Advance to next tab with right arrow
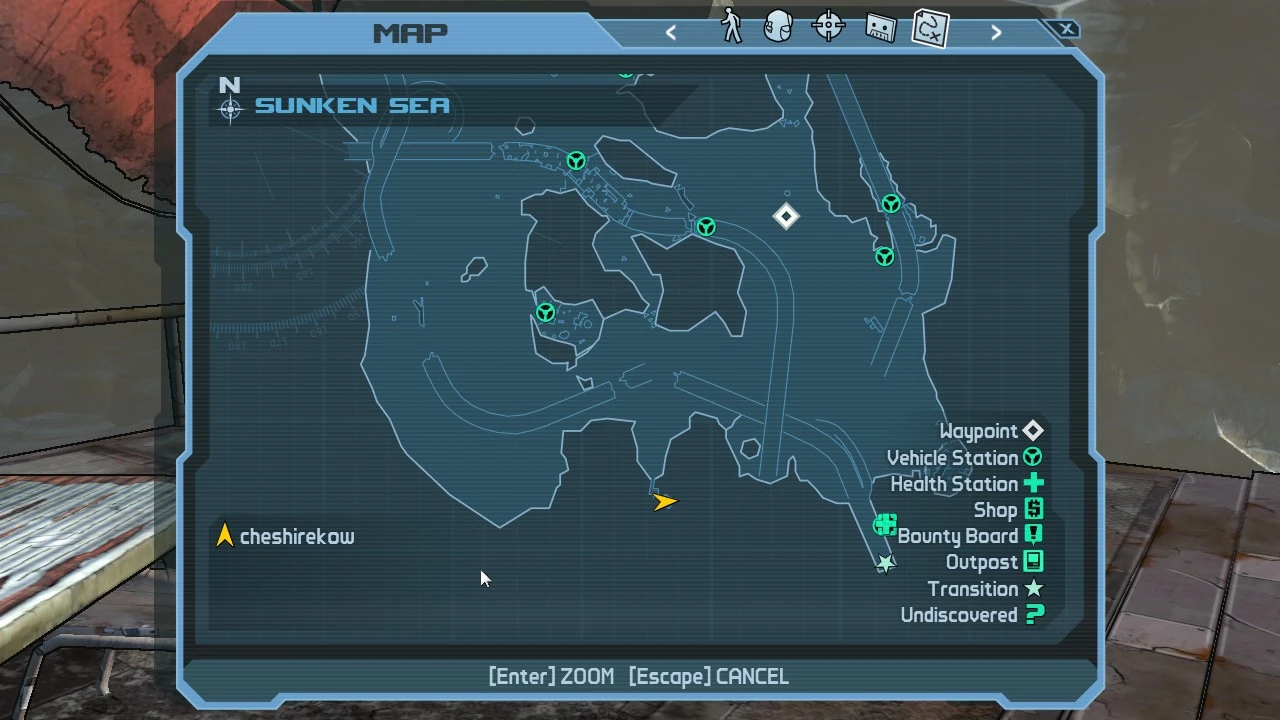 point(996,33)
